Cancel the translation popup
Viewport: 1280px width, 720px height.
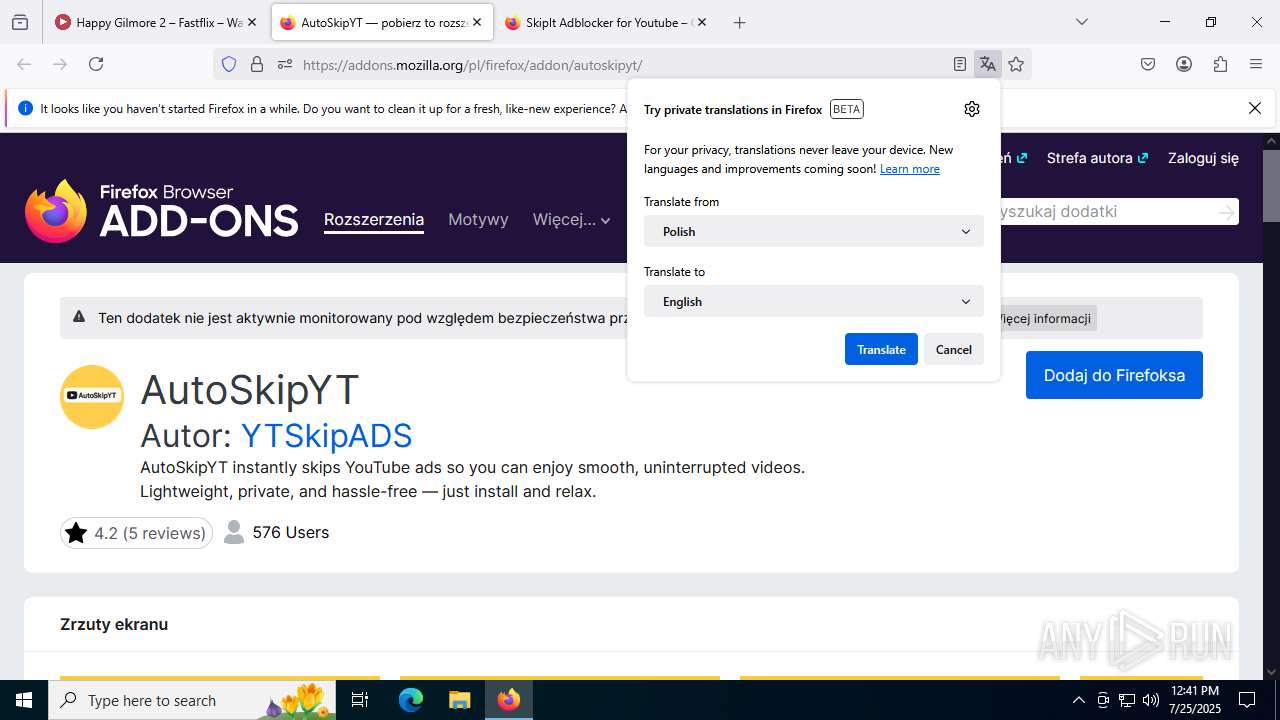954,349
